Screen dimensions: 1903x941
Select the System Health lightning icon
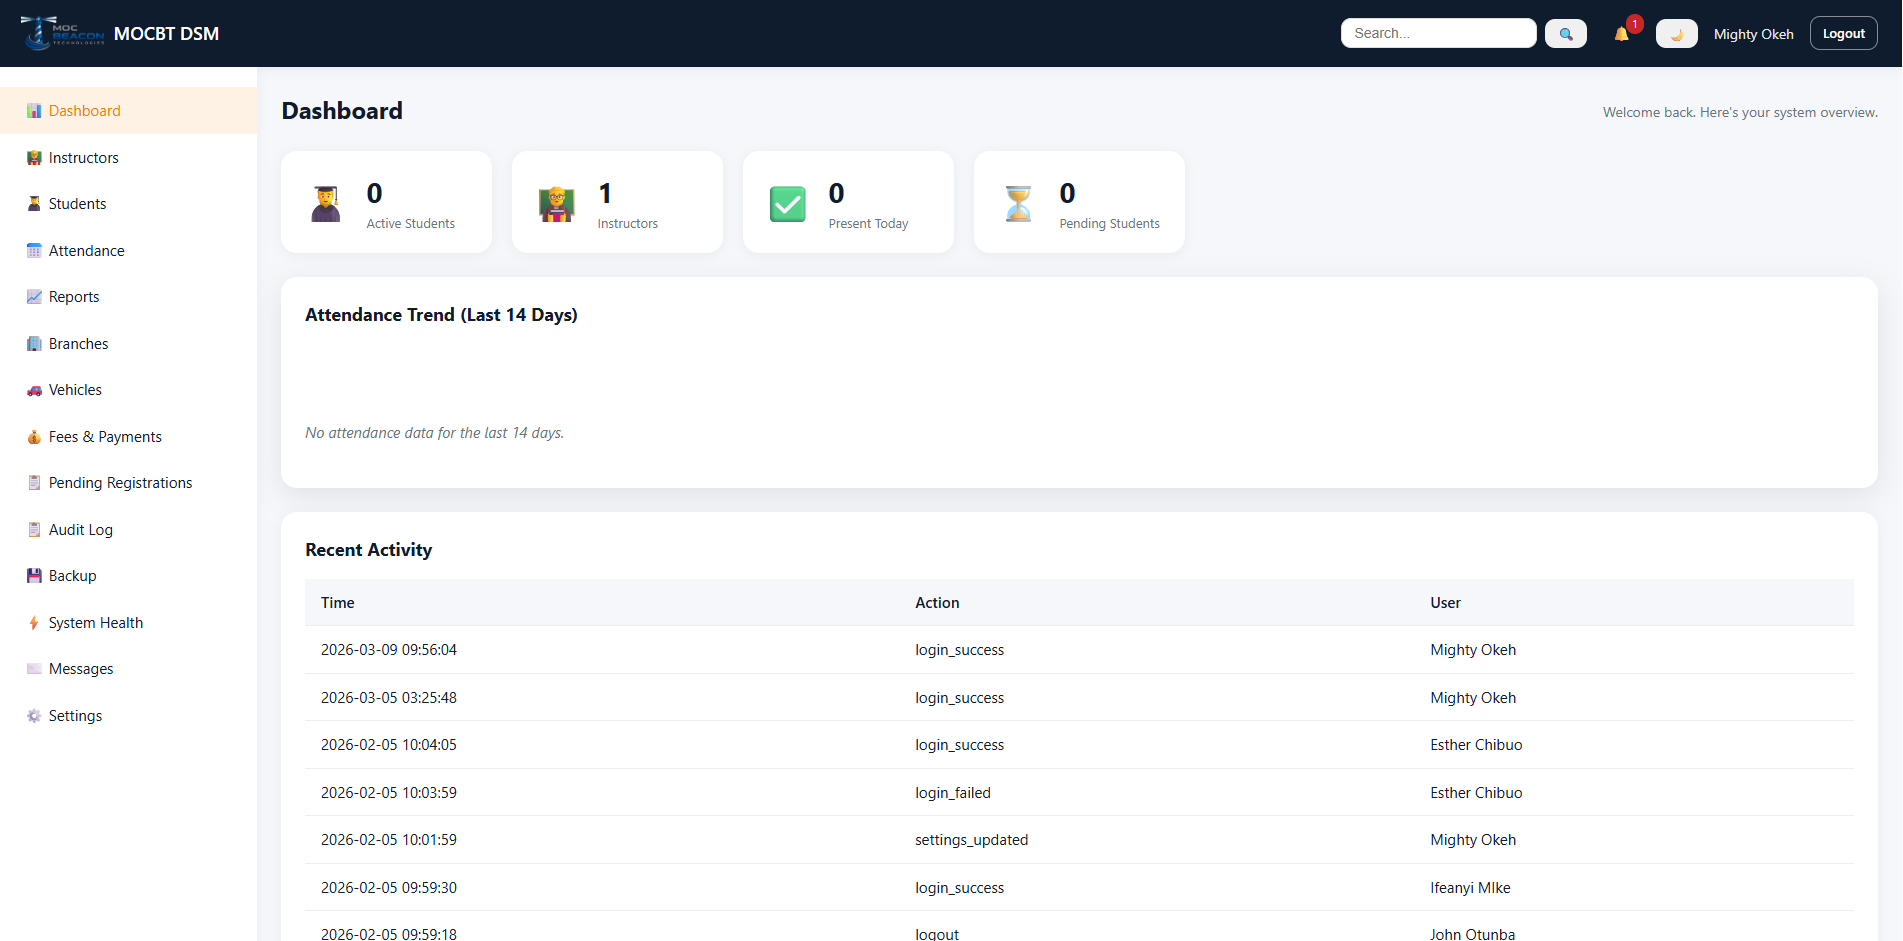[35, 622]
